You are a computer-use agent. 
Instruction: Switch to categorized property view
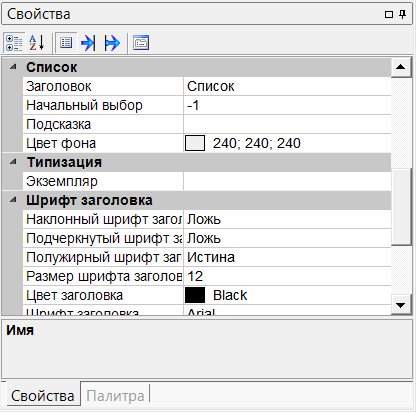click(14, 43)
